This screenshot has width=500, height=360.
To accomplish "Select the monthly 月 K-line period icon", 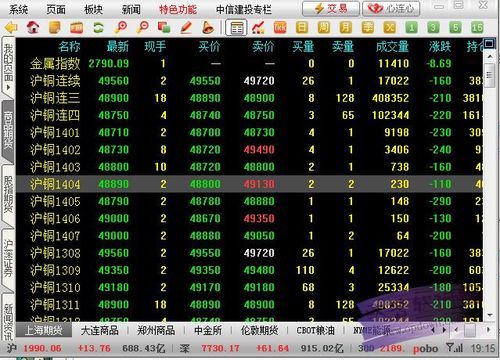I will (x=346, y=28).
